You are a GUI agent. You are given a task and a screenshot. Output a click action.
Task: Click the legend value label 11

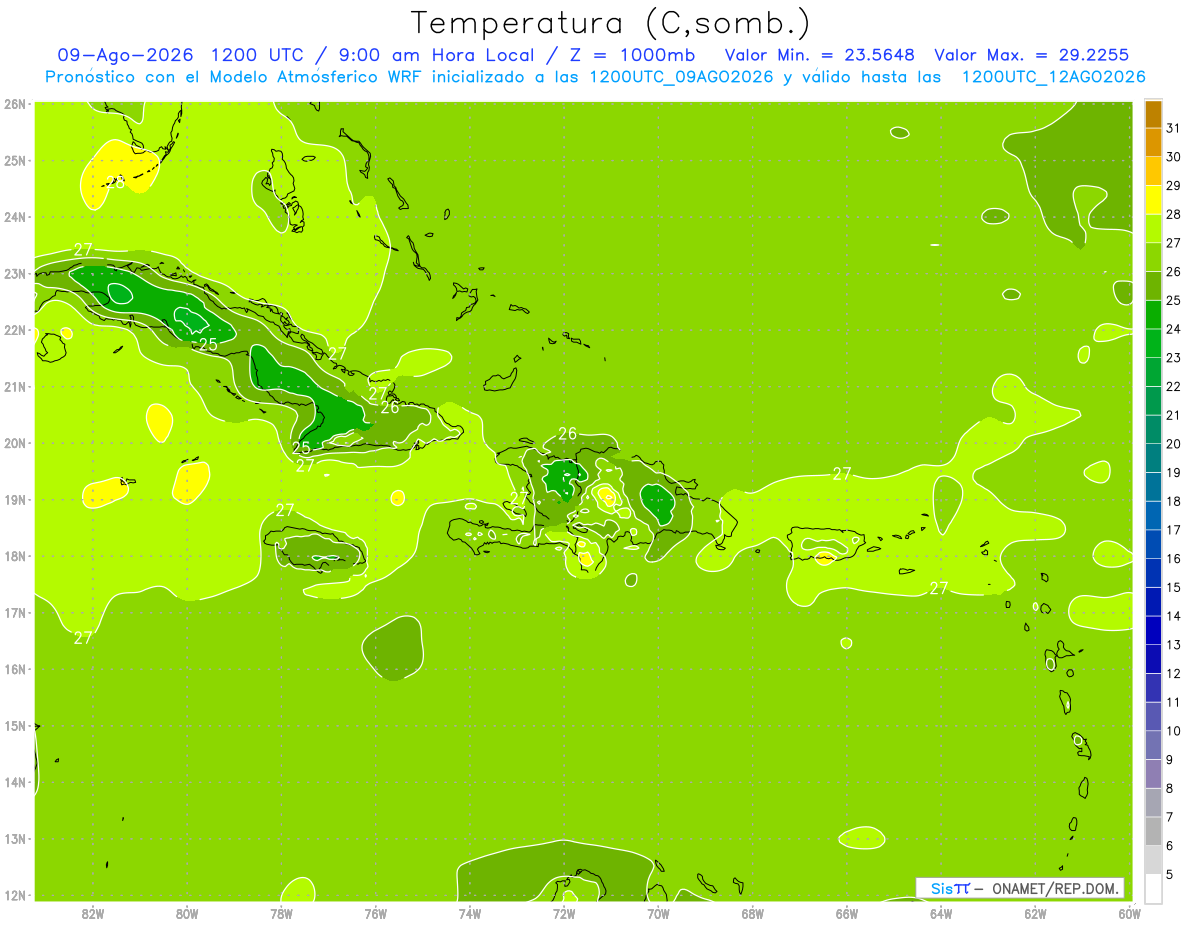click(x=1173, y=702)
